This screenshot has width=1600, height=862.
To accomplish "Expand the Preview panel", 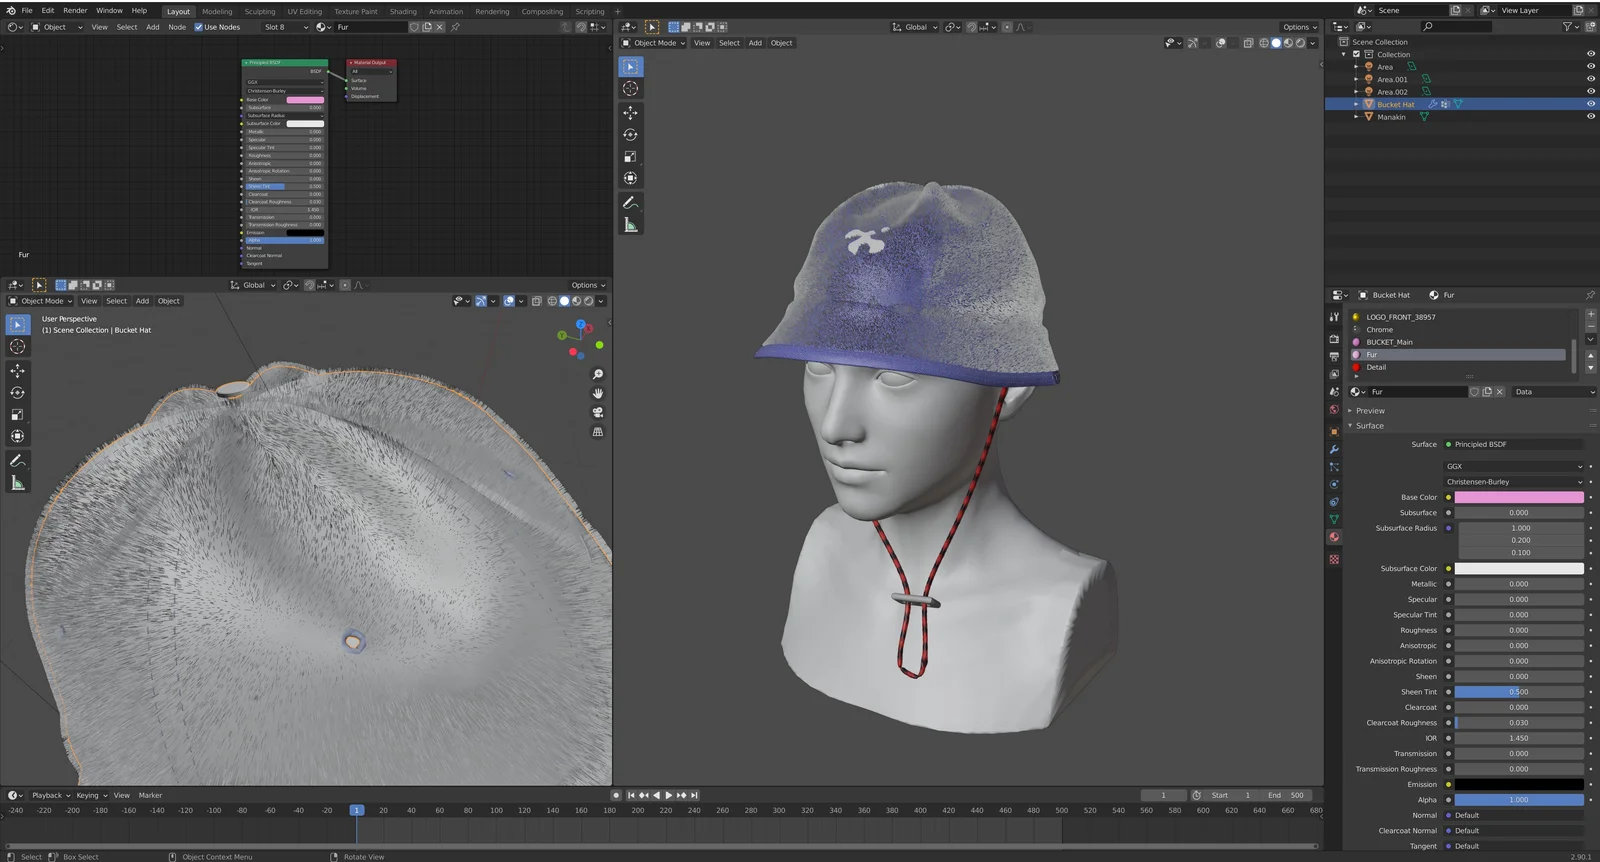I will [1369, 411].
